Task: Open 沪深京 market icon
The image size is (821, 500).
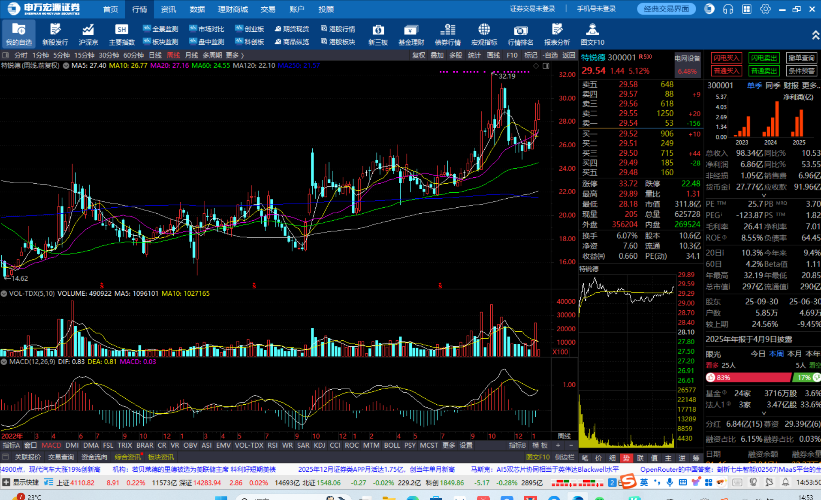Action: [x=88, y=34]
